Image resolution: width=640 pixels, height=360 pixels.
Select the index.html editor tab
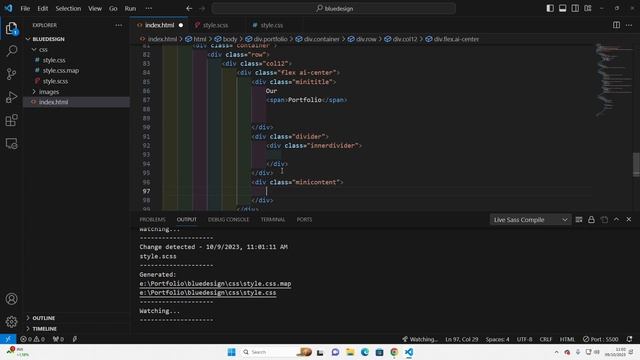(159, 25)
